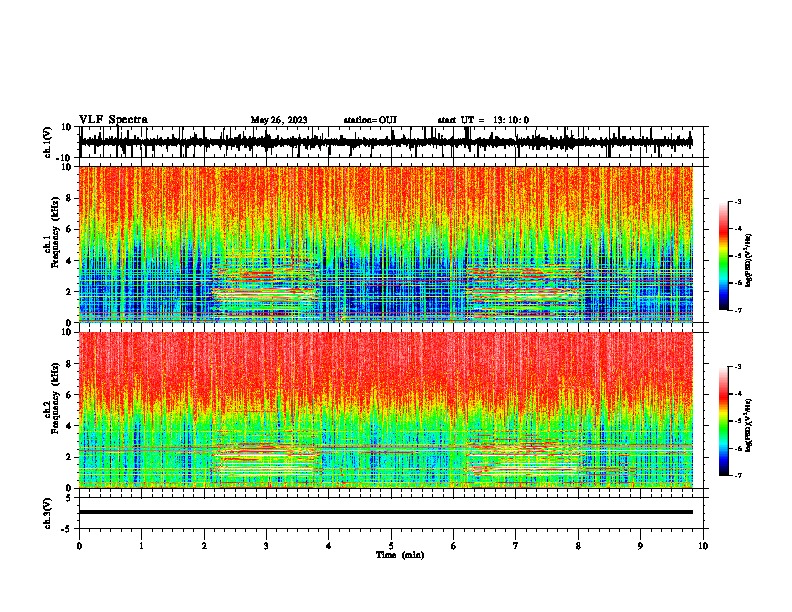792x612 pixels.
Task: Click the flat black ch.3 voltage trace
Action: [386, 512]
